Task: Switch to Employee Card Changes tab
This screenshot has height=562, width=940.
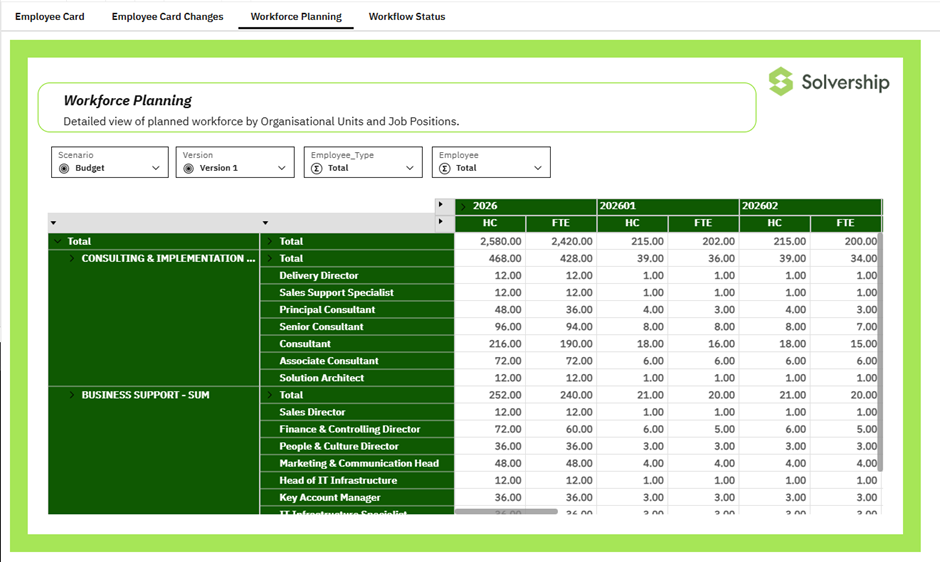Action: coord(167,17)
